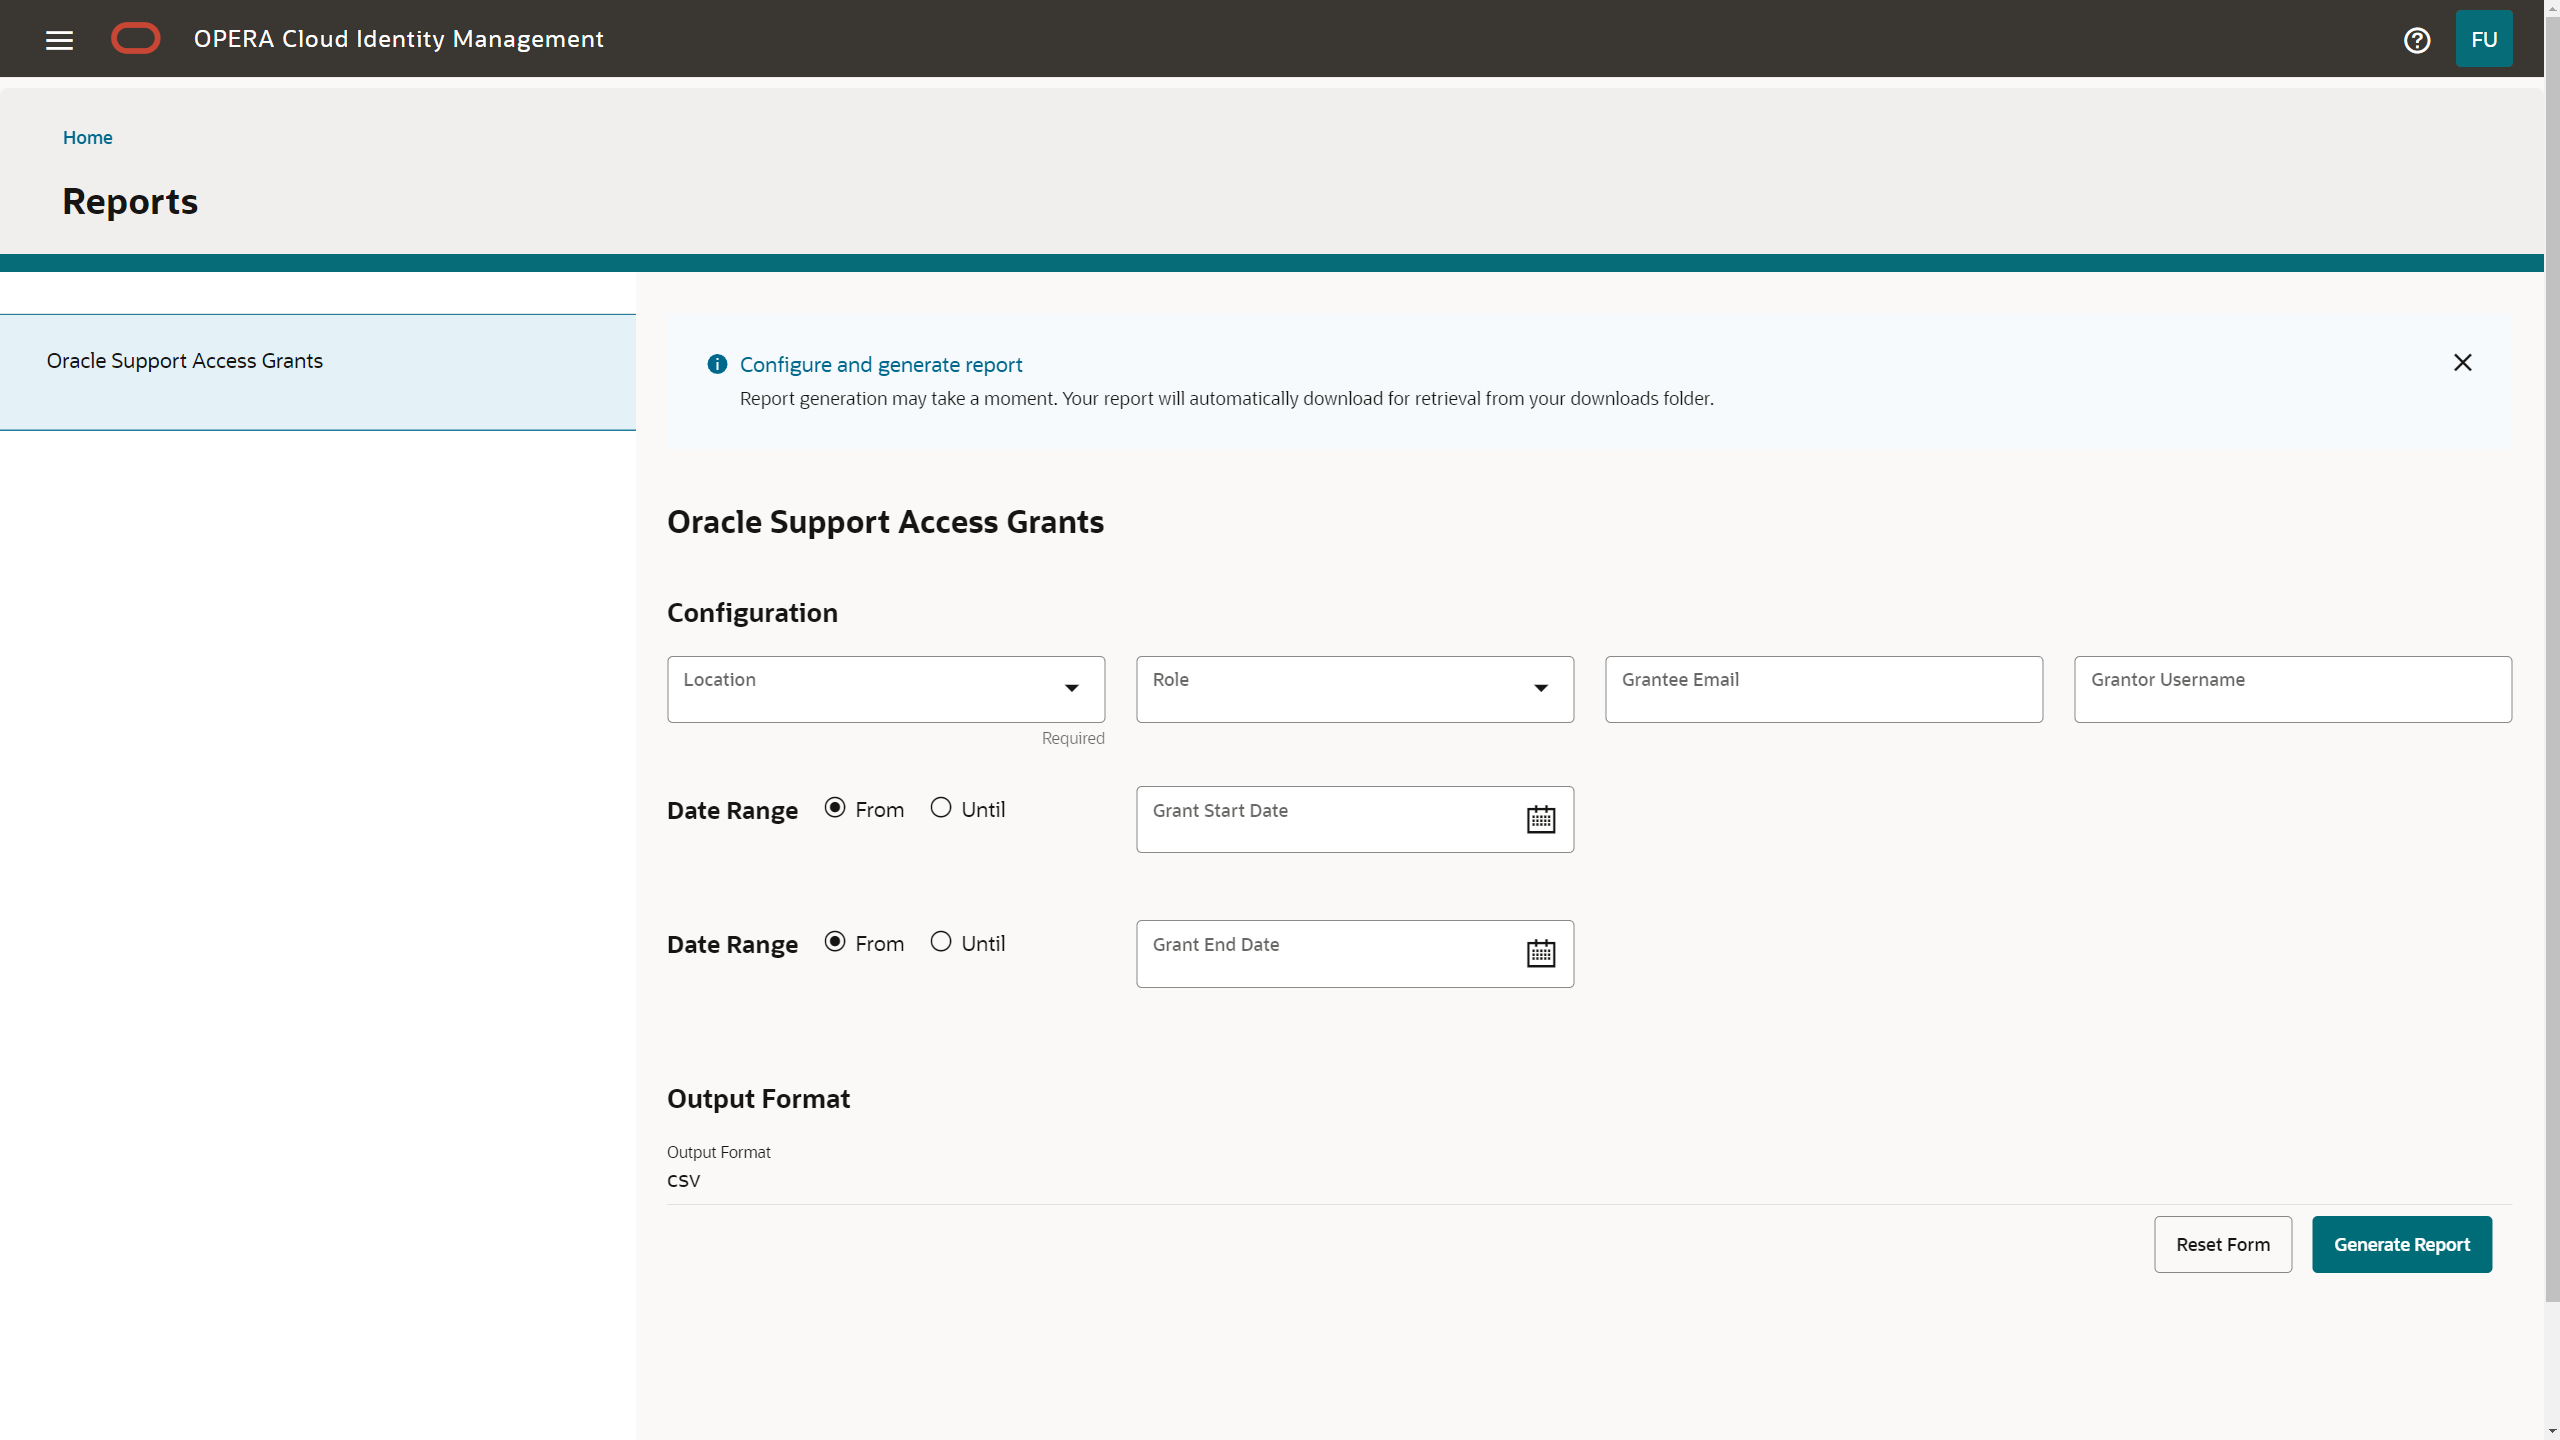Click the FU user avatar
2560x1440 pixels.
point(2485,39)
